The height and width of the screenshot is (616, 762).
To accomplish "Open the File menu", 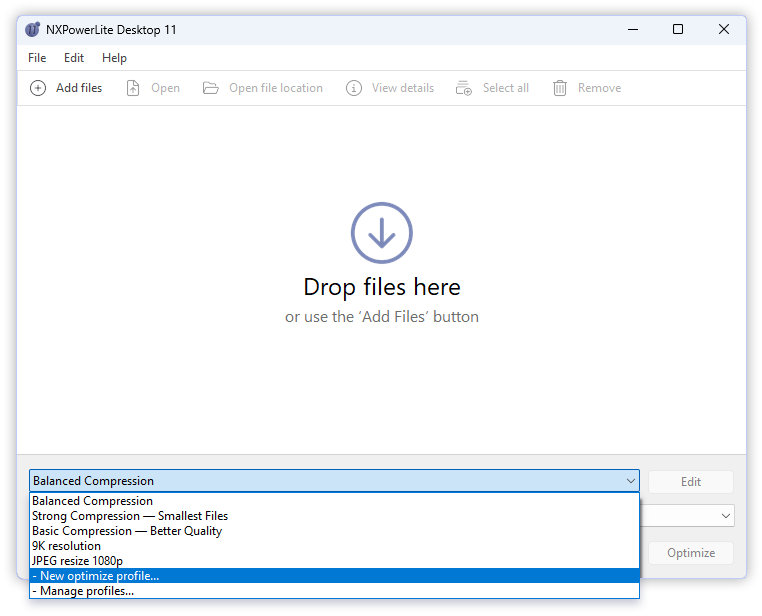I will pos(37,58).
